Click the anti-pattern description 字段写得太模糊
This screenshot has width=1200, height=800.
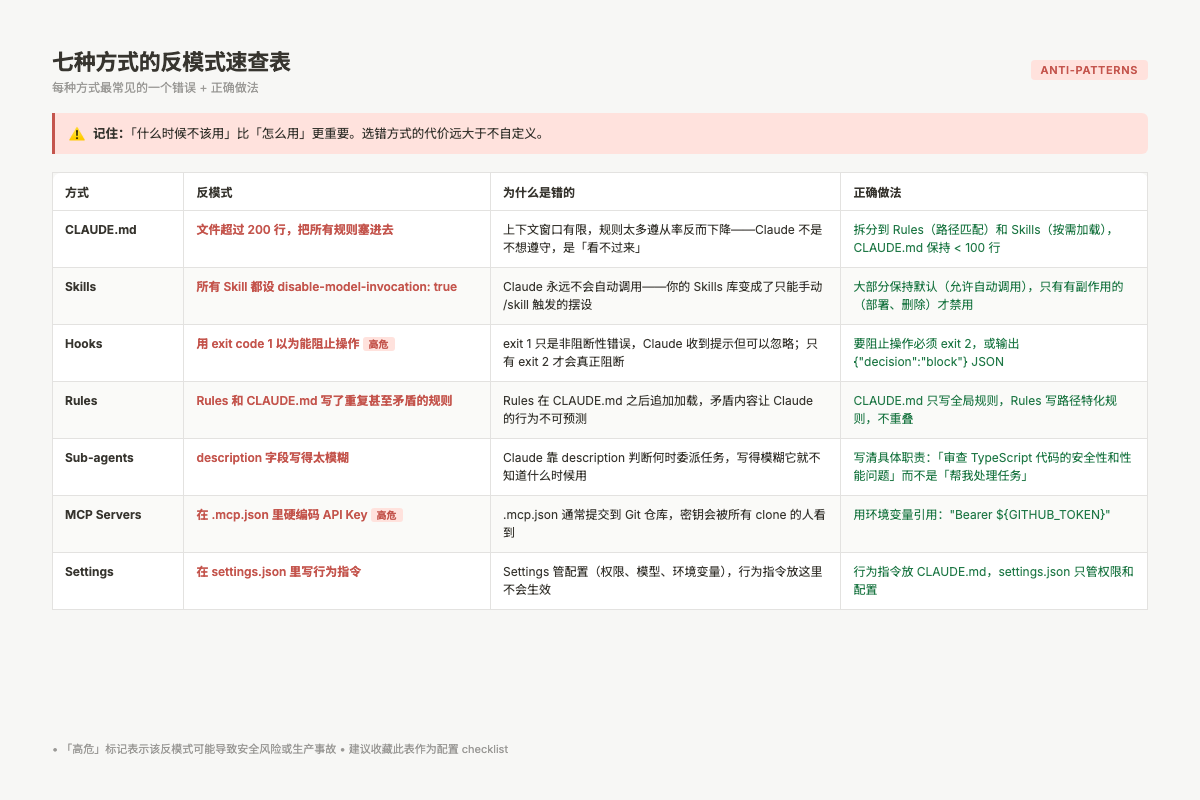(272, 457)
